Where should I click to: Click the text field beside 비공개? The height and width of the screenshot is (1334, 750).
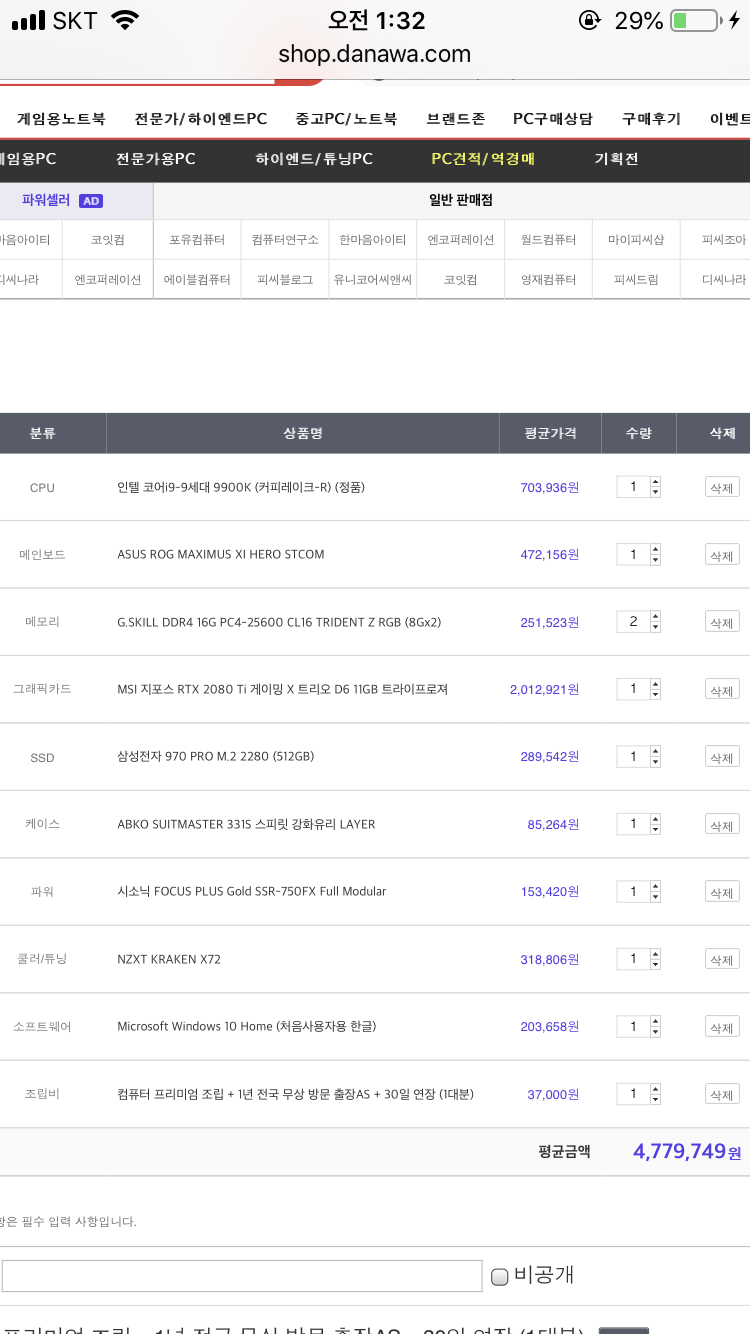point(242,1276)
